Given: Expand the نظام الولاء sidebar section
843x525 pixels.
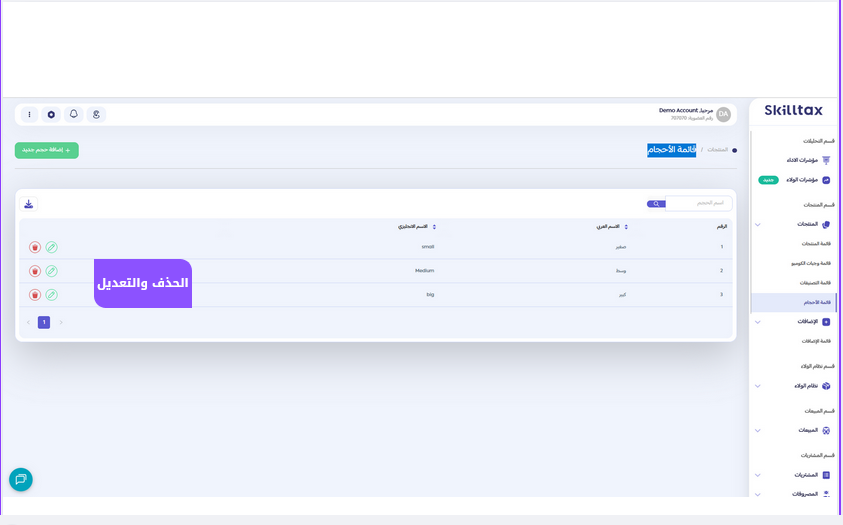Looking at the screenshot, I should tap(757, 386).
